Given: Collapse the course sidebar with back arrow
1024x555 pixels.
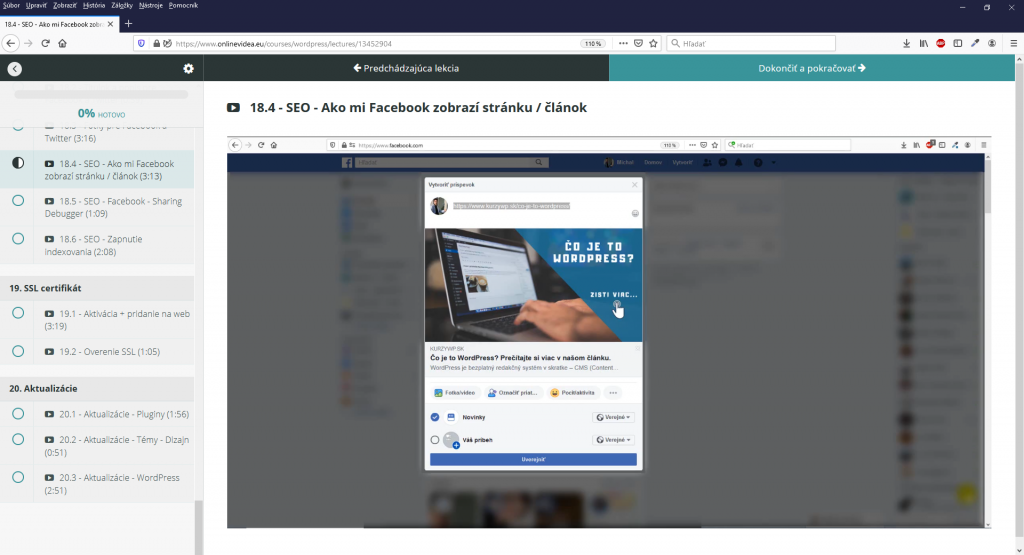Looking at the screenshot, I should click(14, 69).
